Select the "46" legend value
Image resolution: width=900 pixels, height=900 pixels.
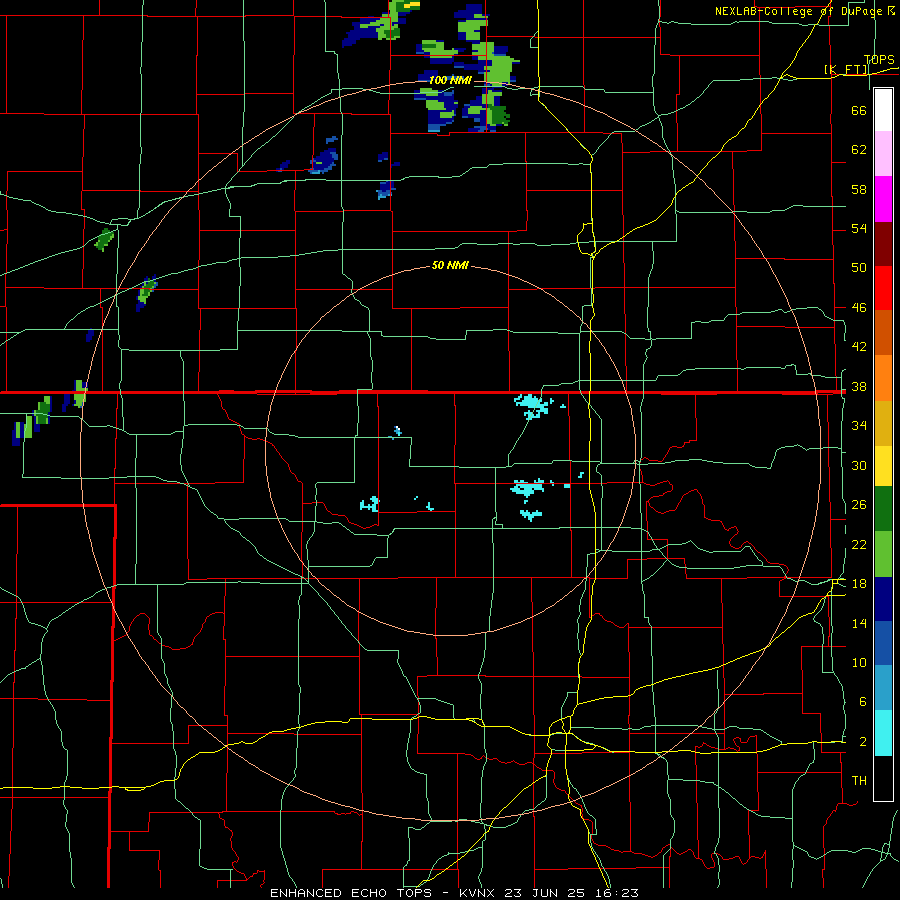tap(859, 307)
